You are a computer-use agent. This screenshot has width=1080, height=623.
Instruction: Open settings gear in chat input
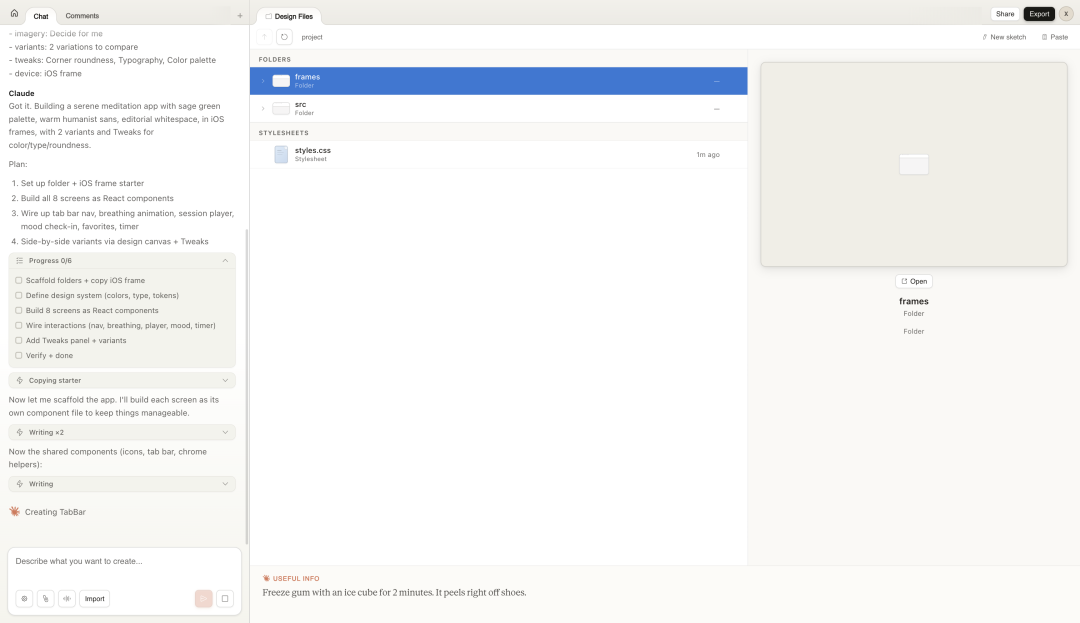click(24, 599)
